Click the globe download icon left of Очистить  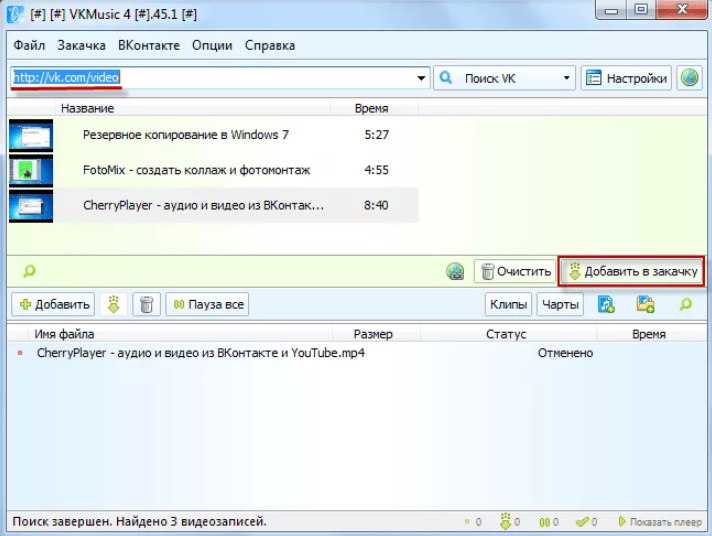(x=455, y=271)
